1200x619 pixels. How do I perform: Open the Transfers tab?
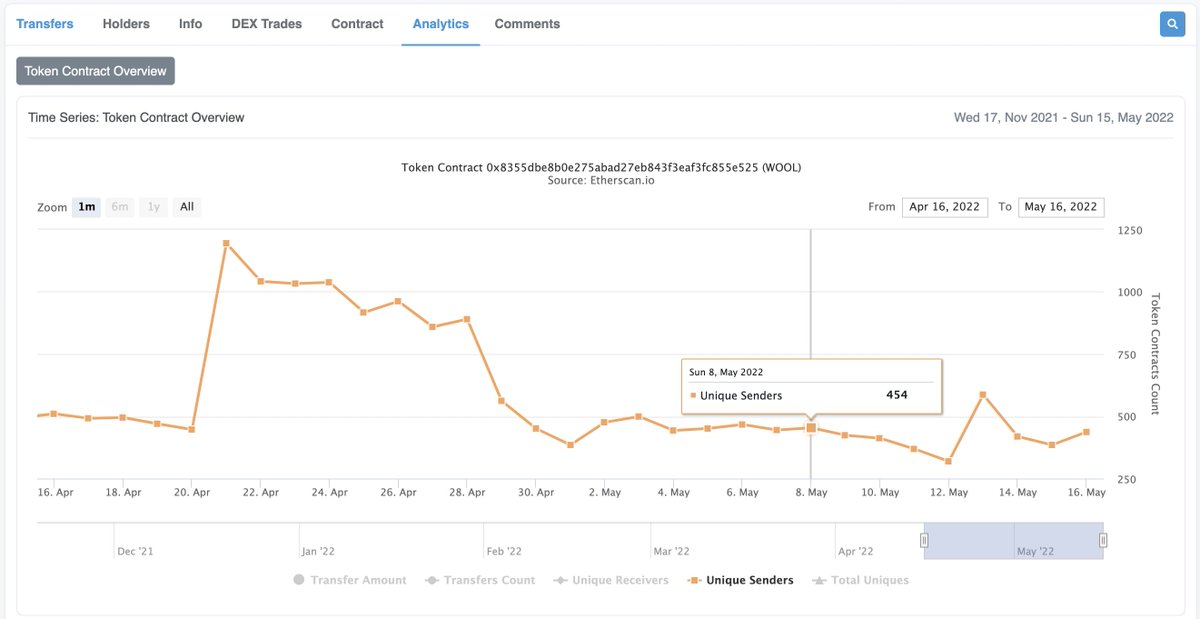pyautogui.click(x=45, y=23)
